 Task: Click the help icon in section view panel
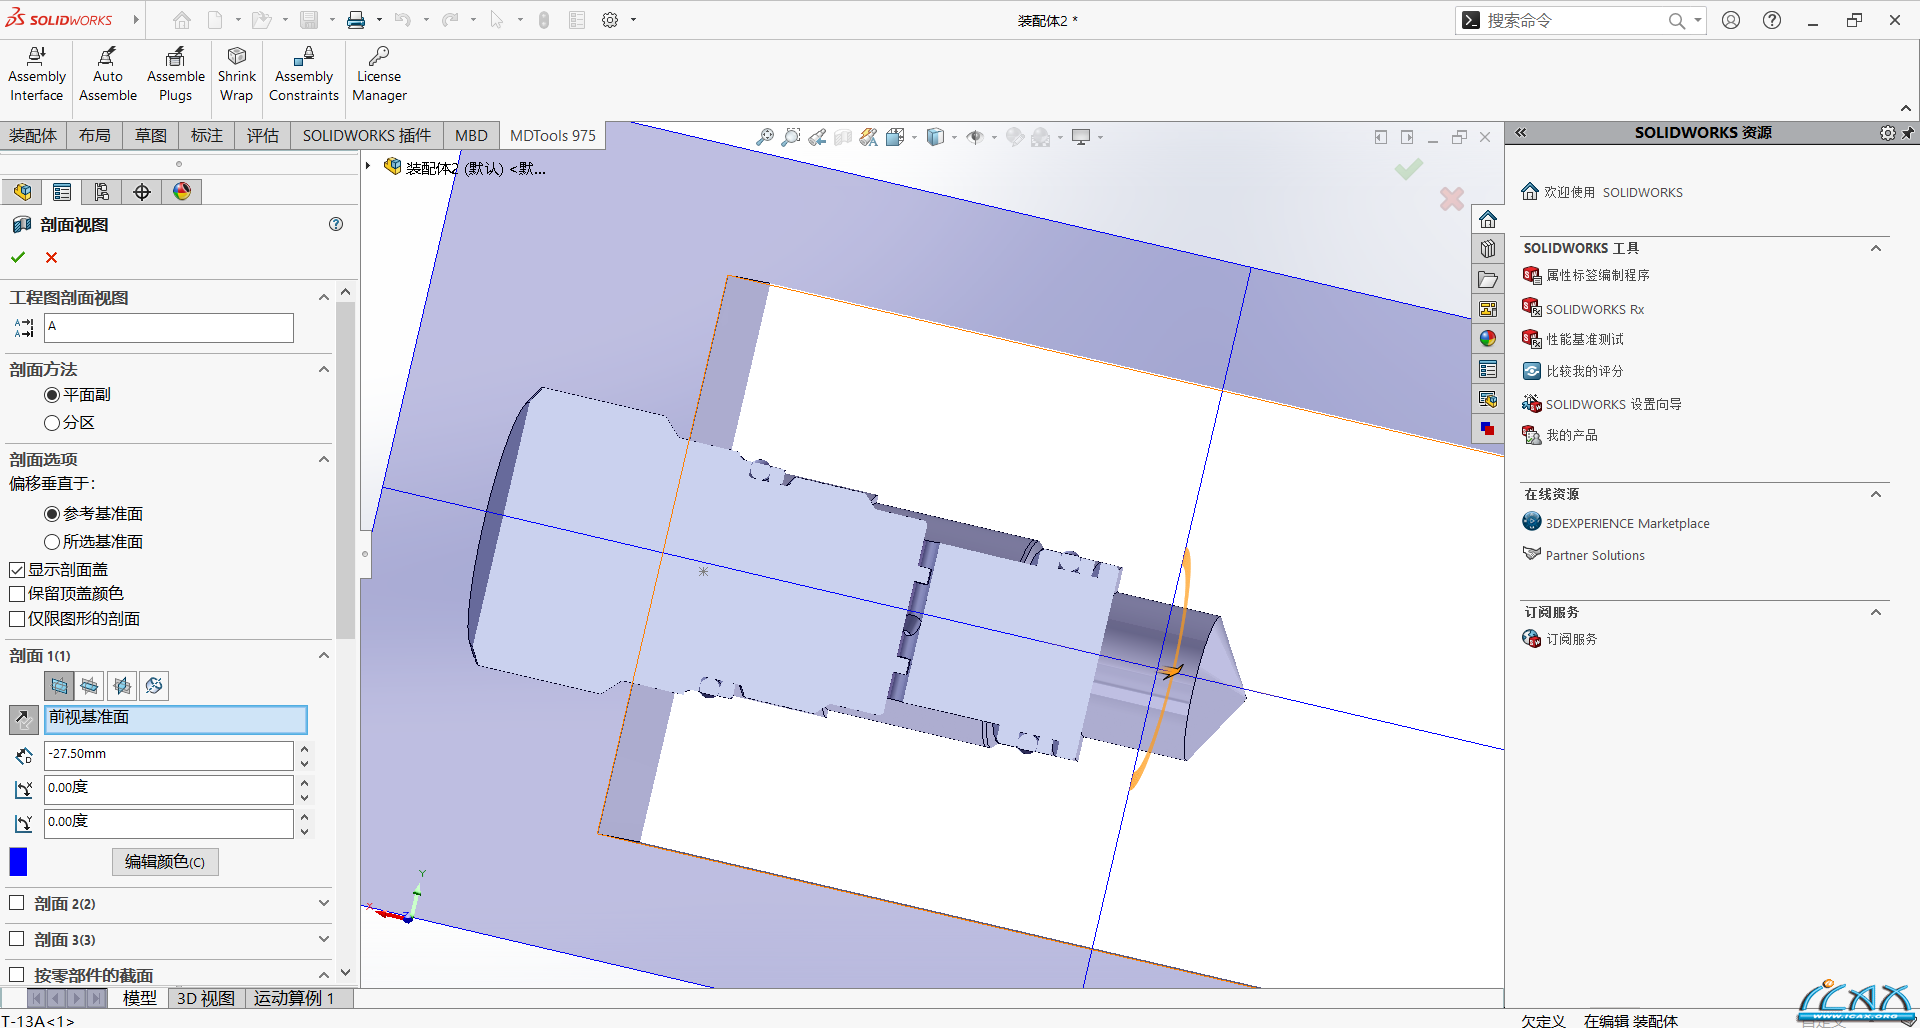336,224
